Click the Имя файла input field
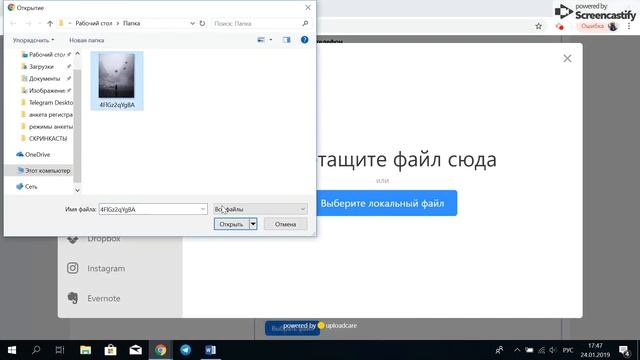 [149, 209]
